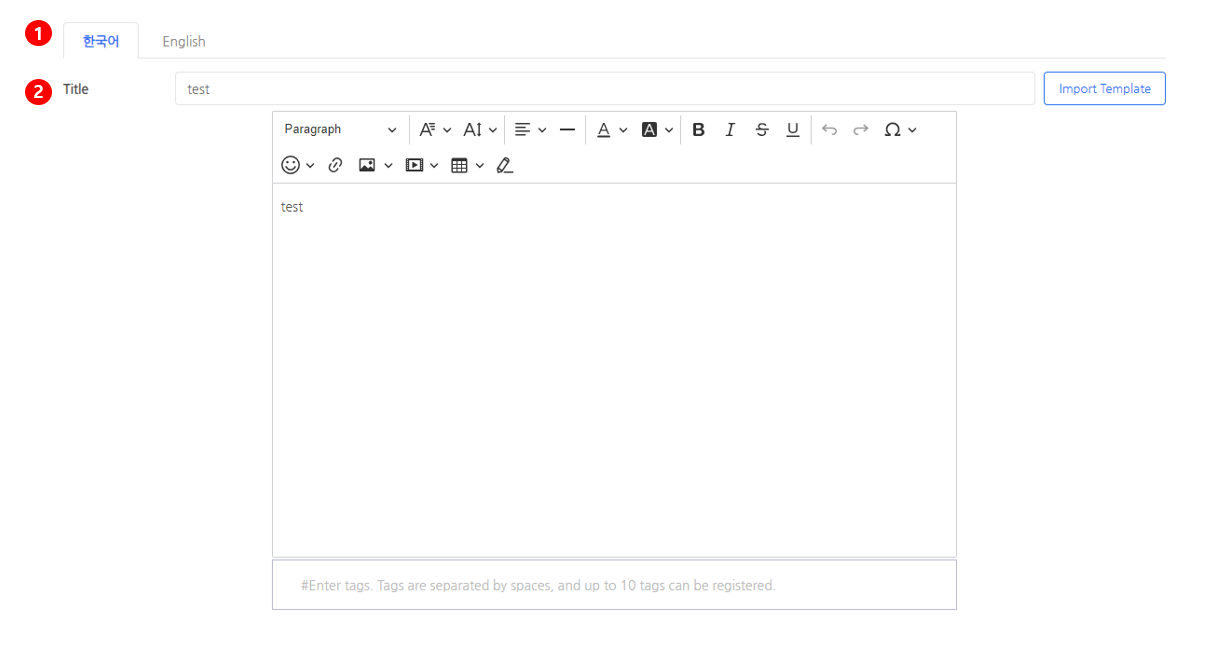Click the tags input field
Screen dimensions: 1206x645
pyautogui.click(x=614, y=585)
